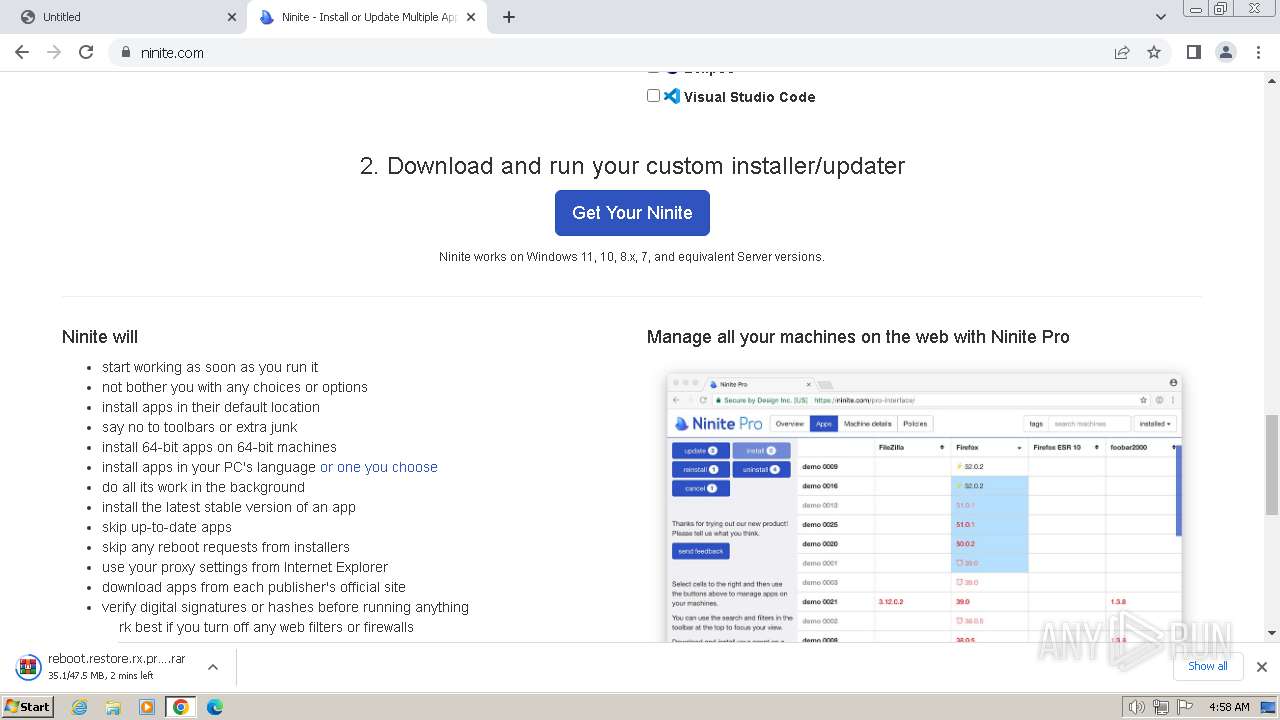
Task: View site information lock icon
Action: click(126, 52)
